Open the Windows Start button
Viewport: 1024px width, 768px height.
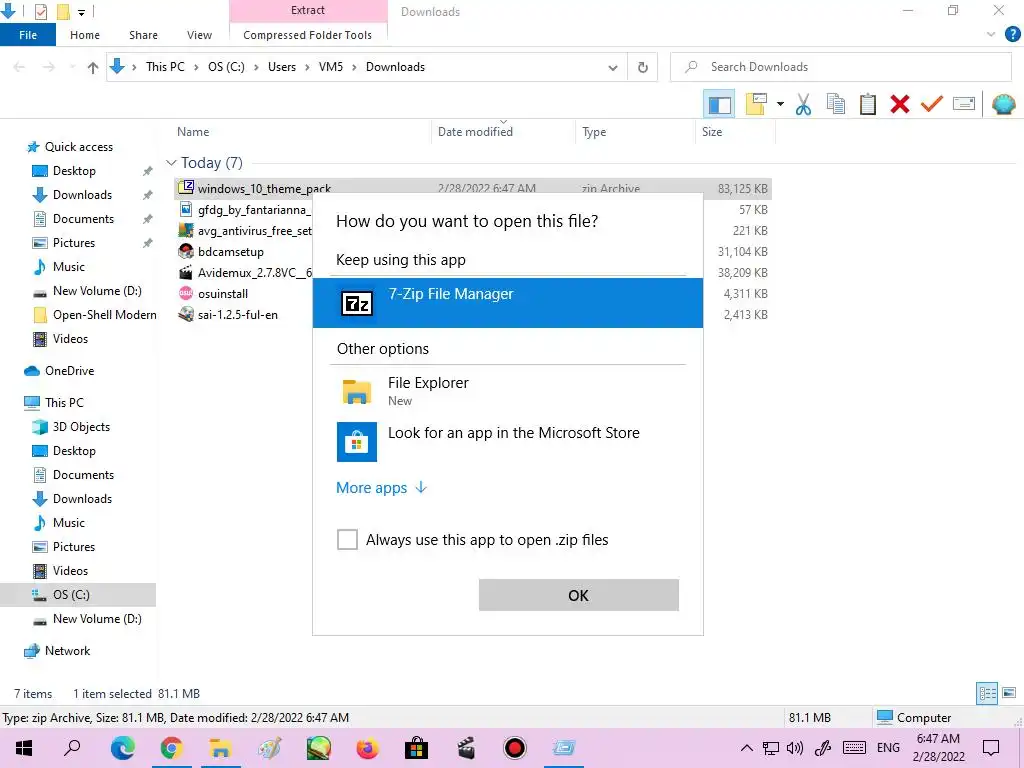pos(24,748)
